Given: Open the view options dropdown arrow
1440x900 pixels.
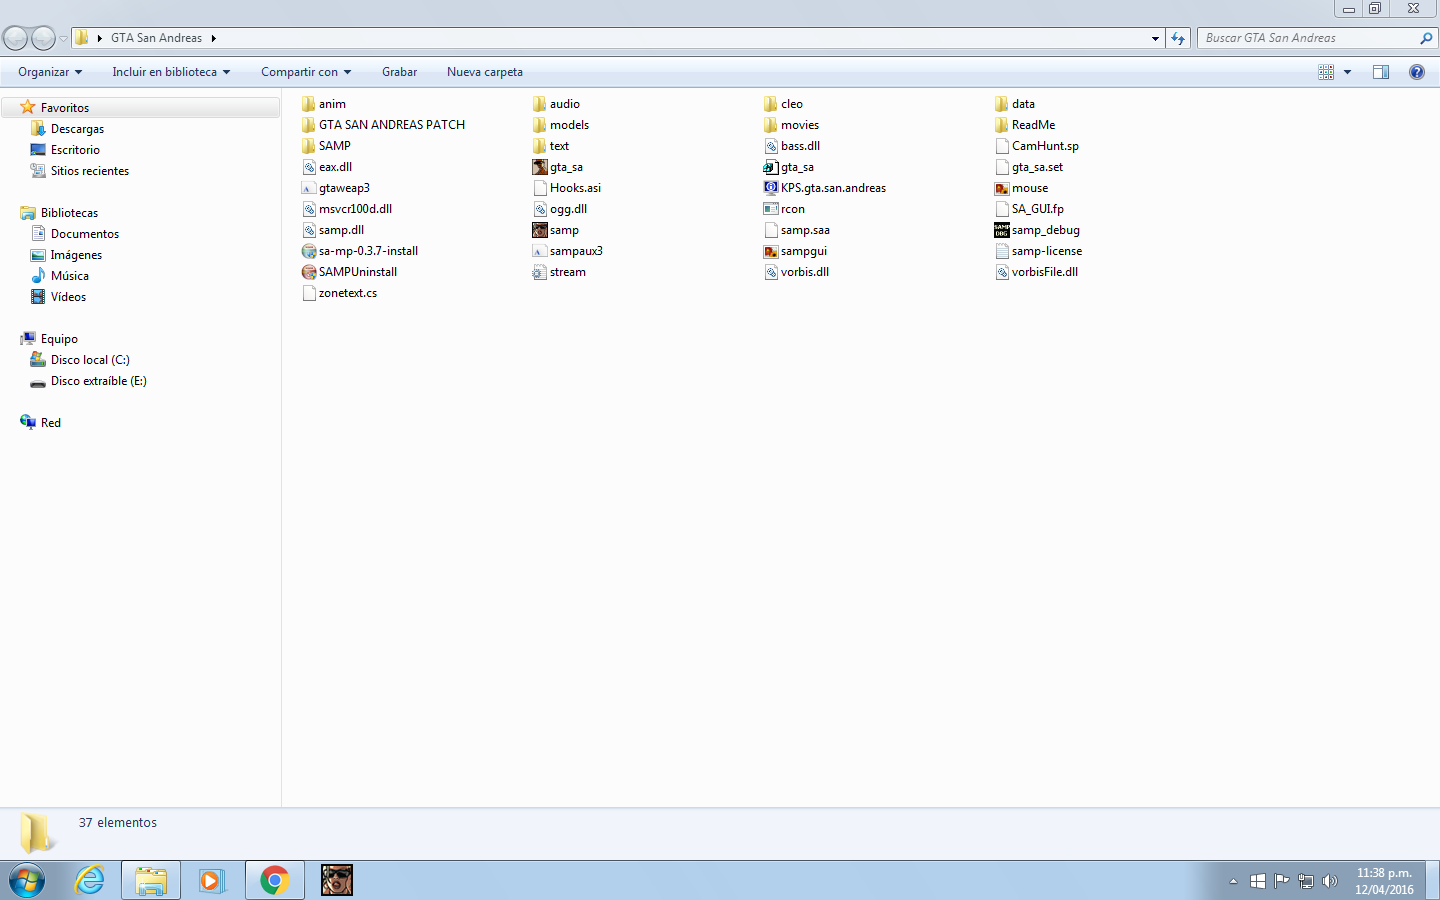Looking at the screenshot, I should pyautogui.click(x=1347, y=72).
